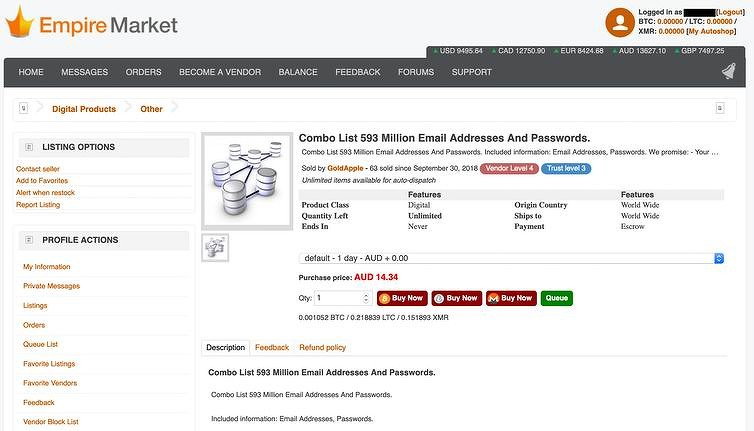Screen dimensions: 754x431
Task: Open Private Messages profile link
Action: [51, 286]
